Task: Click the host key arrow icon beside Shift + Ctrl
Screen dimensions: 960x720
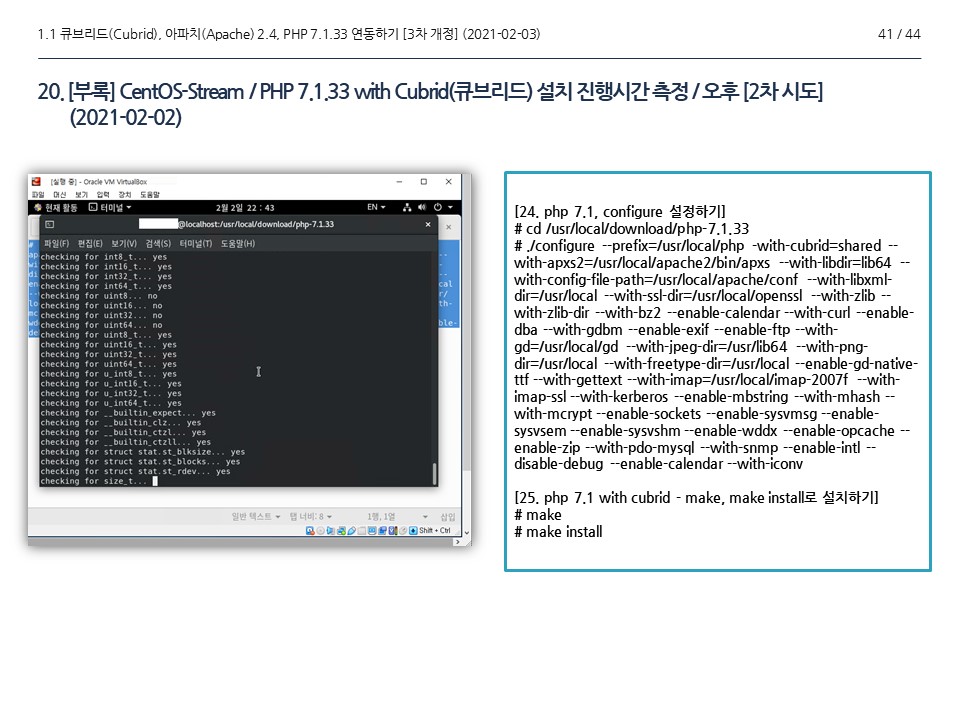Action: tap(413, 531)
